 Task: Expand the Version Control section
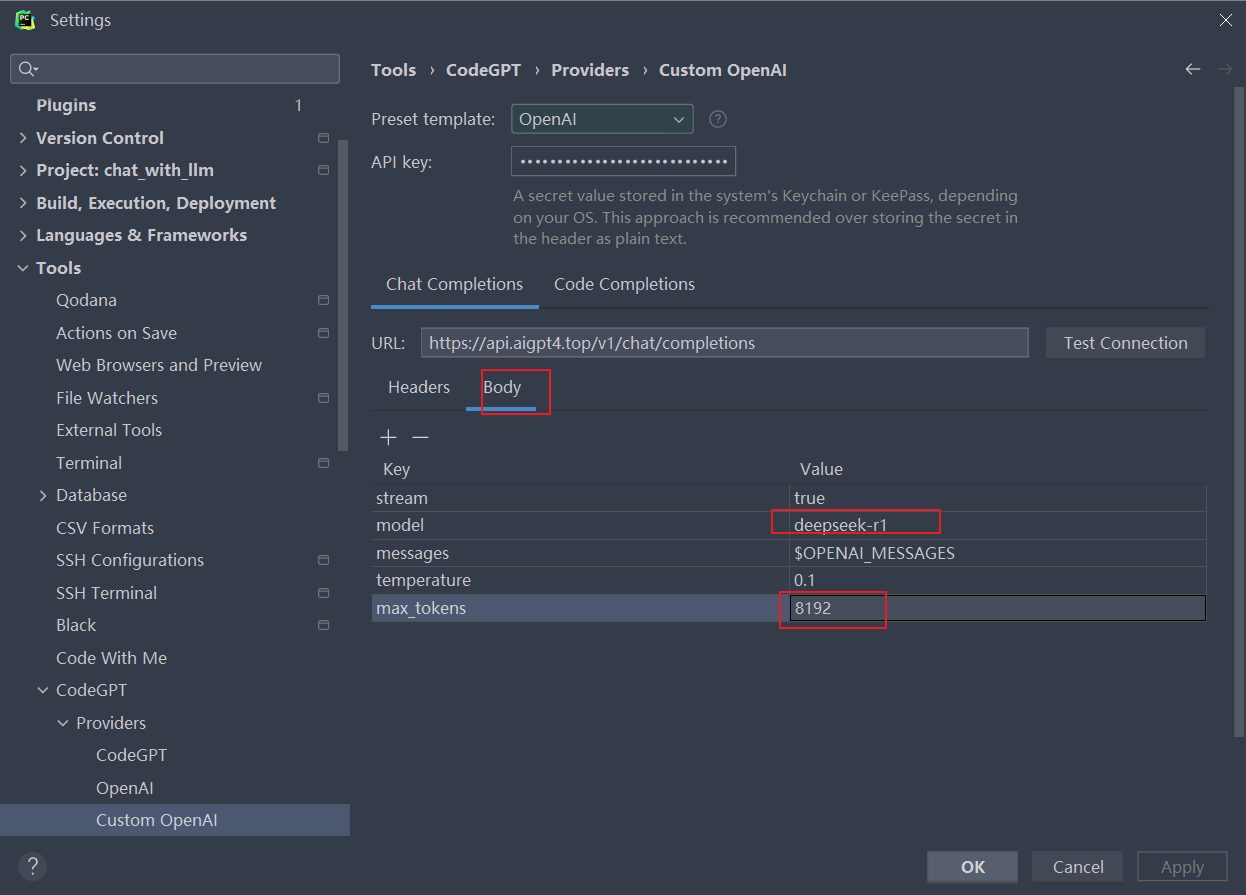23,138
